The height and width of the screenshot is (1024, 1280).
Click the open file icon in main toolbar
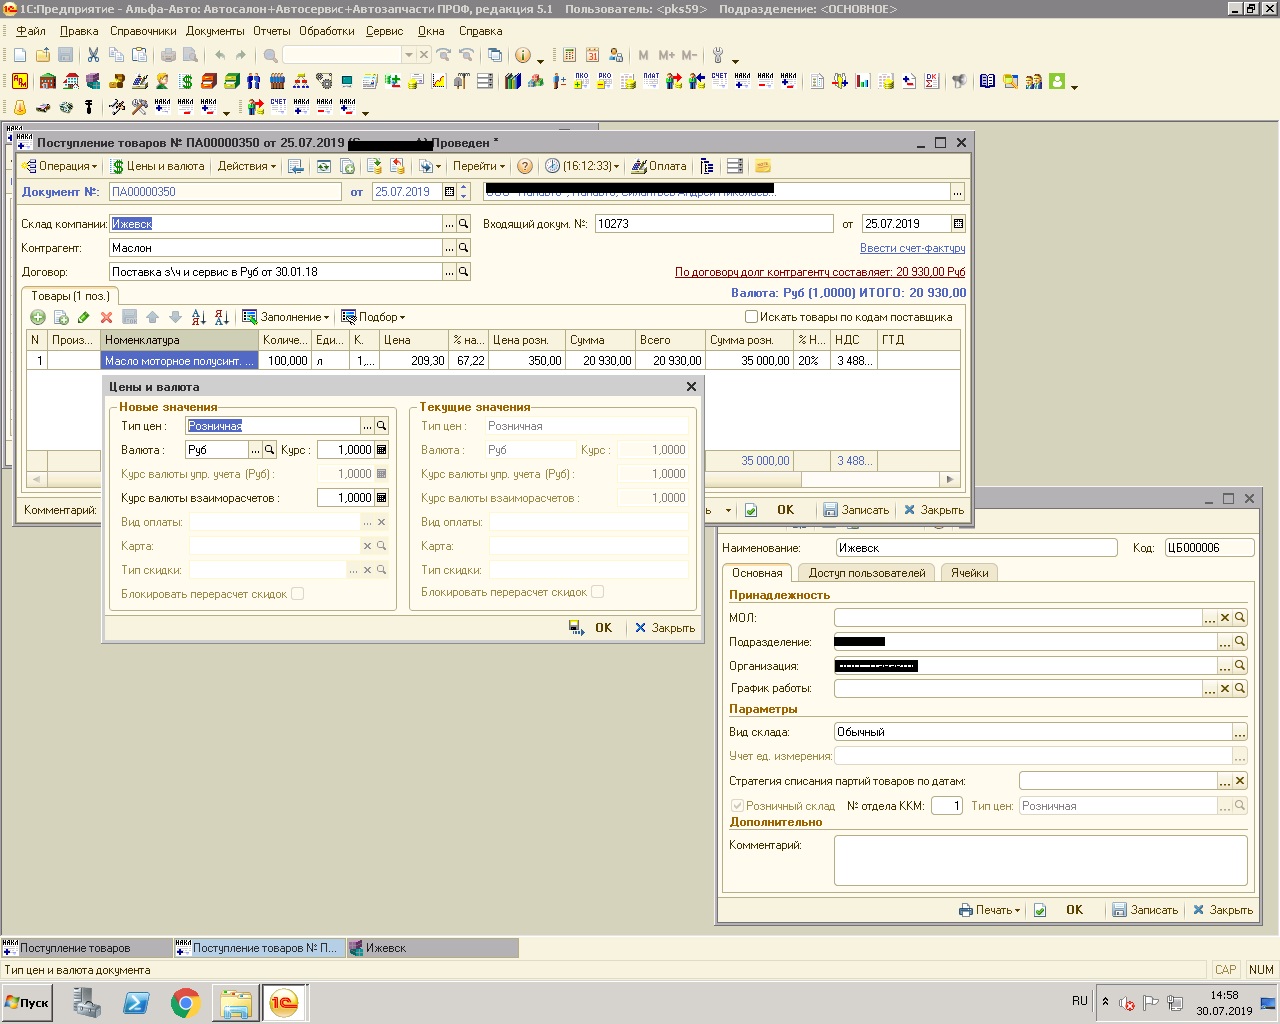[x=43, y=55]
